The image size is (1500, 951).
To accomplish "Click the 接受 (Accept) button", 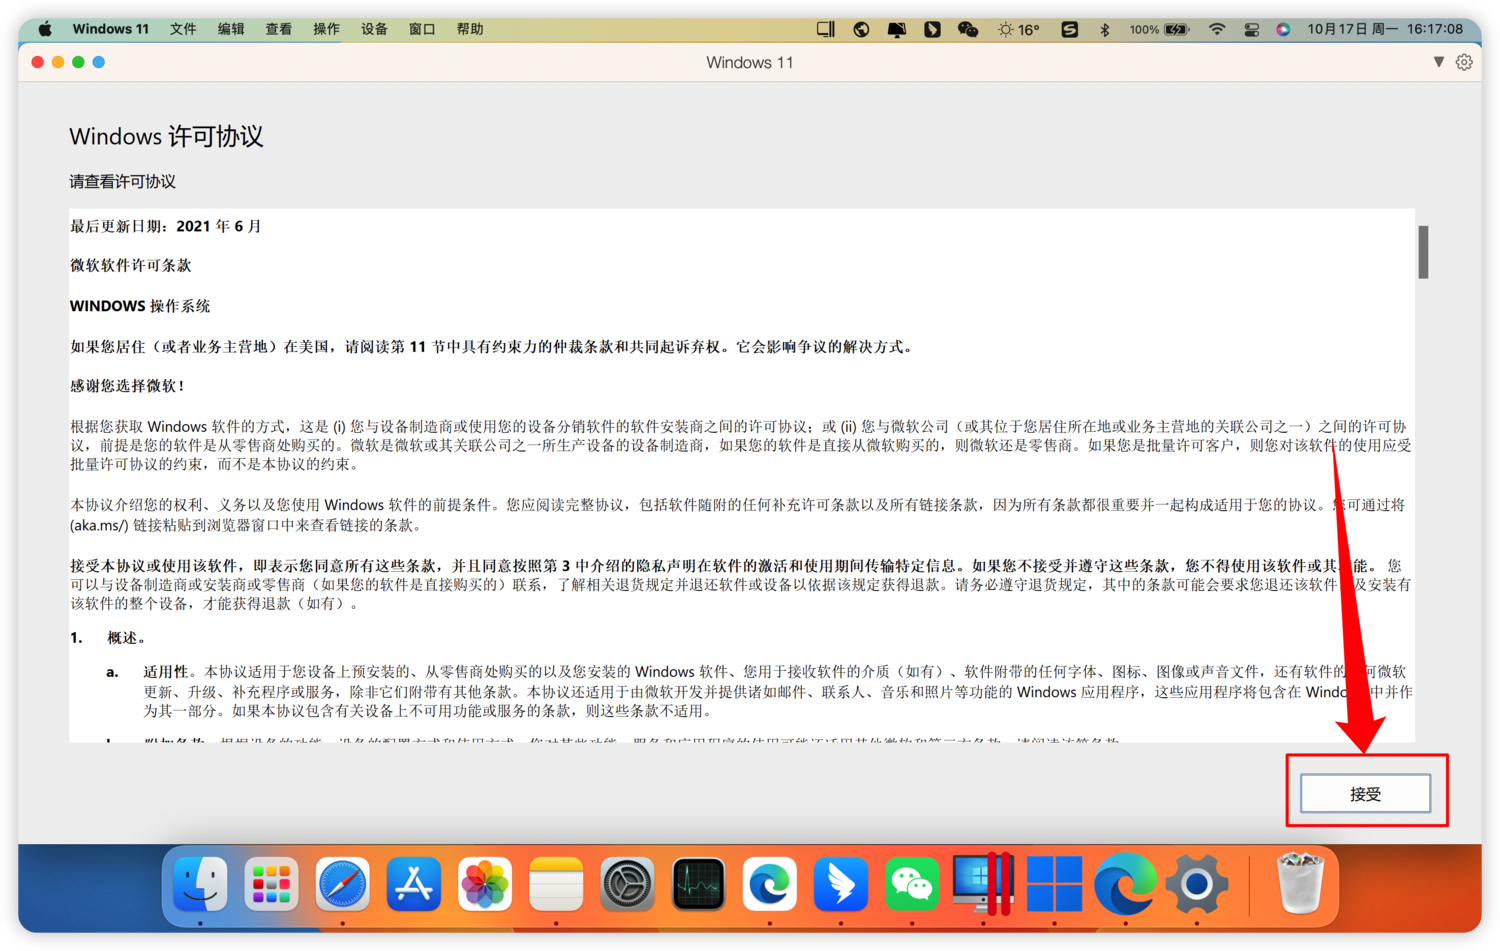I will (x=1365, y=793).
